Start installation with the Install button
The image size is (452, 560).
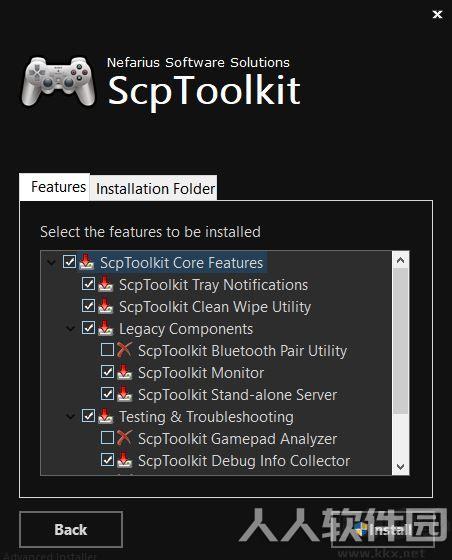(383, 529)
